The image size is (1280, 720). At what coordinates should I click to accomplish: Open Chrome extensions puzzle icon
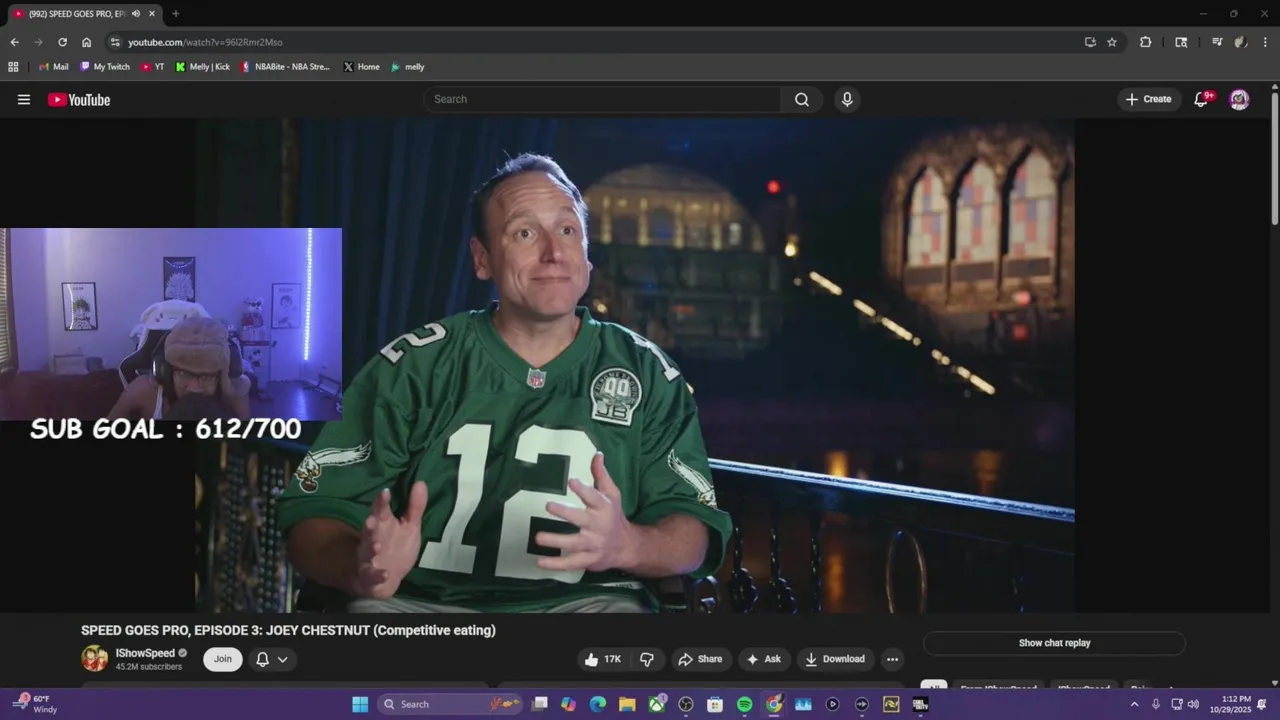click(1146, 42)
